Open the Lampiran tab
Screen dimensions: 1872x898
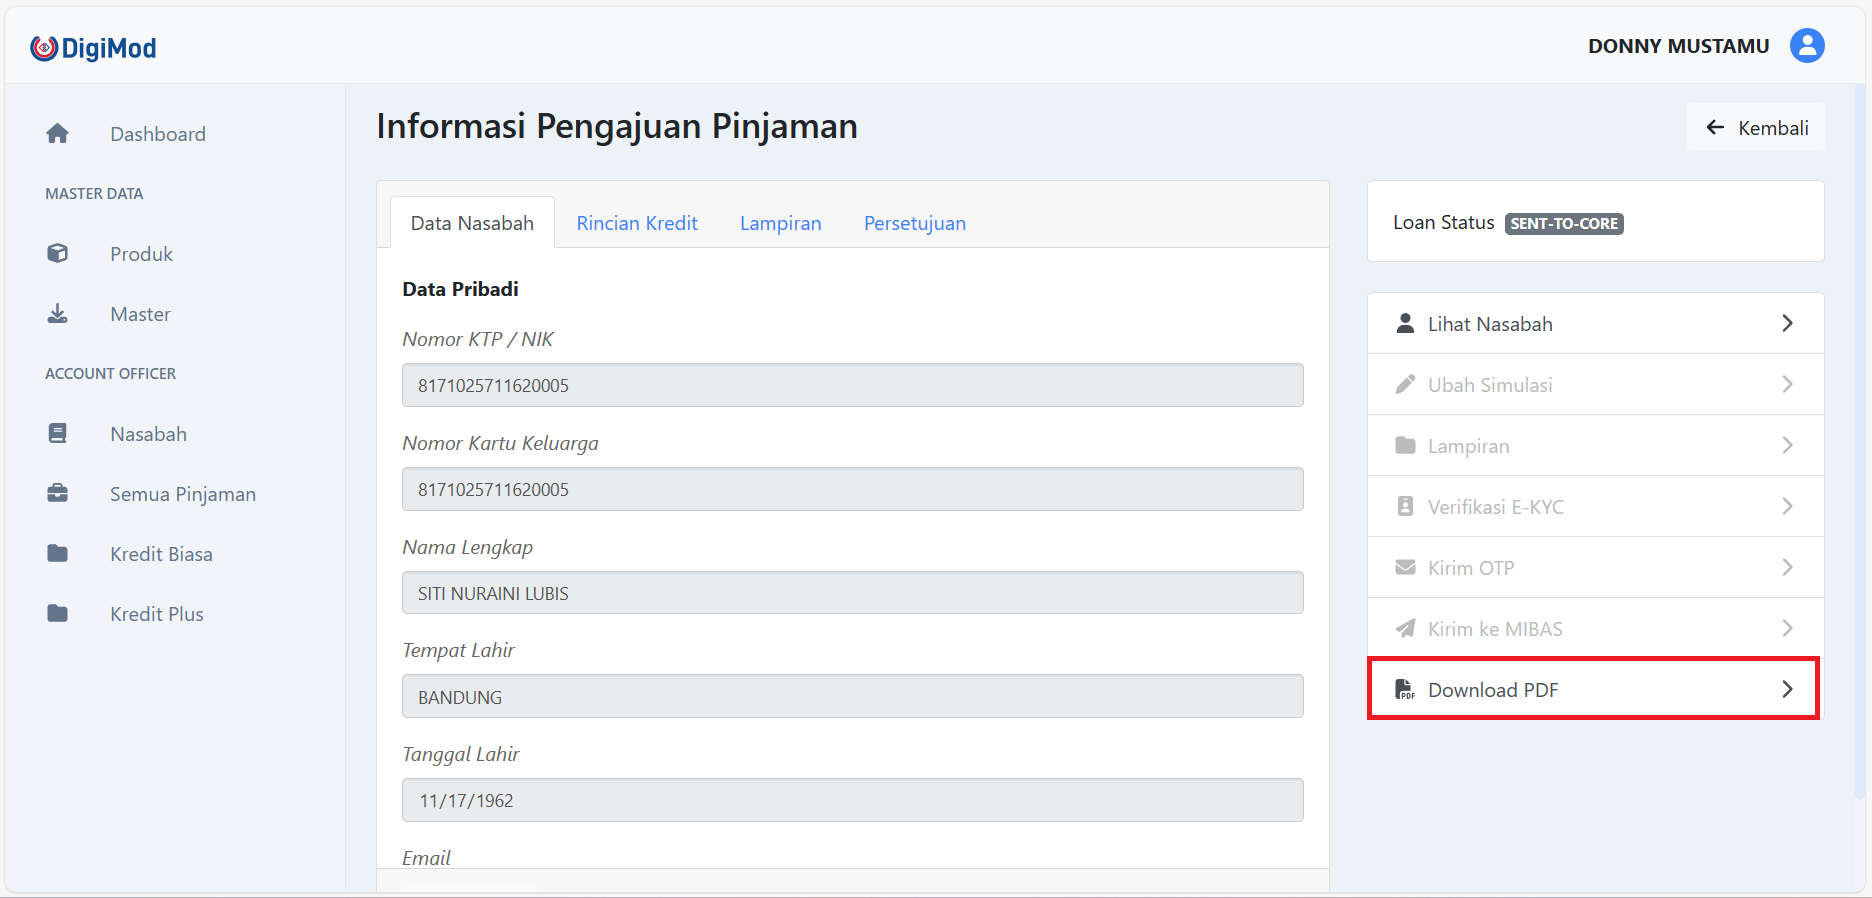tap(780, 223)
